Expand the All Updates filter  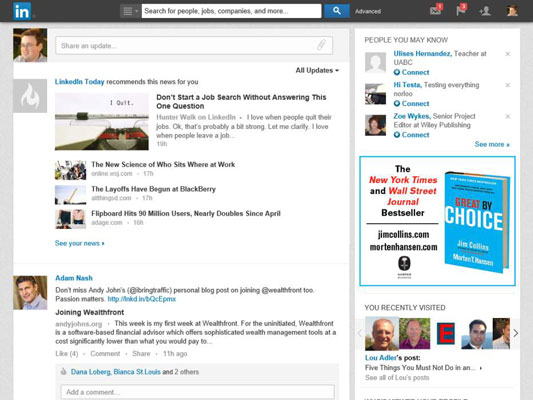coord(317,70)
